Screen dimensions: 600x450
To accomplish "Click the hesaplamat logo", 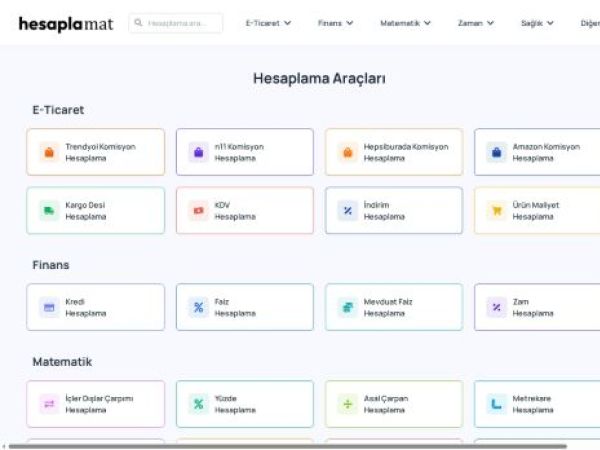I will [66, 24].
